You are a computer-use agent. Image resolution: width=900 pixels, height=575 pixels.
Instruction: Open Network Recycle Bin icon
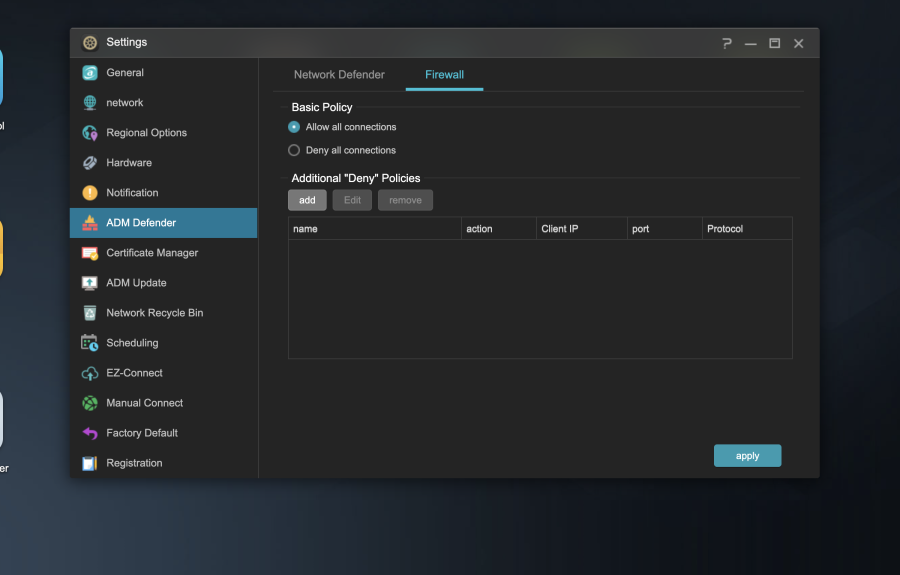[x=90, y=313]
